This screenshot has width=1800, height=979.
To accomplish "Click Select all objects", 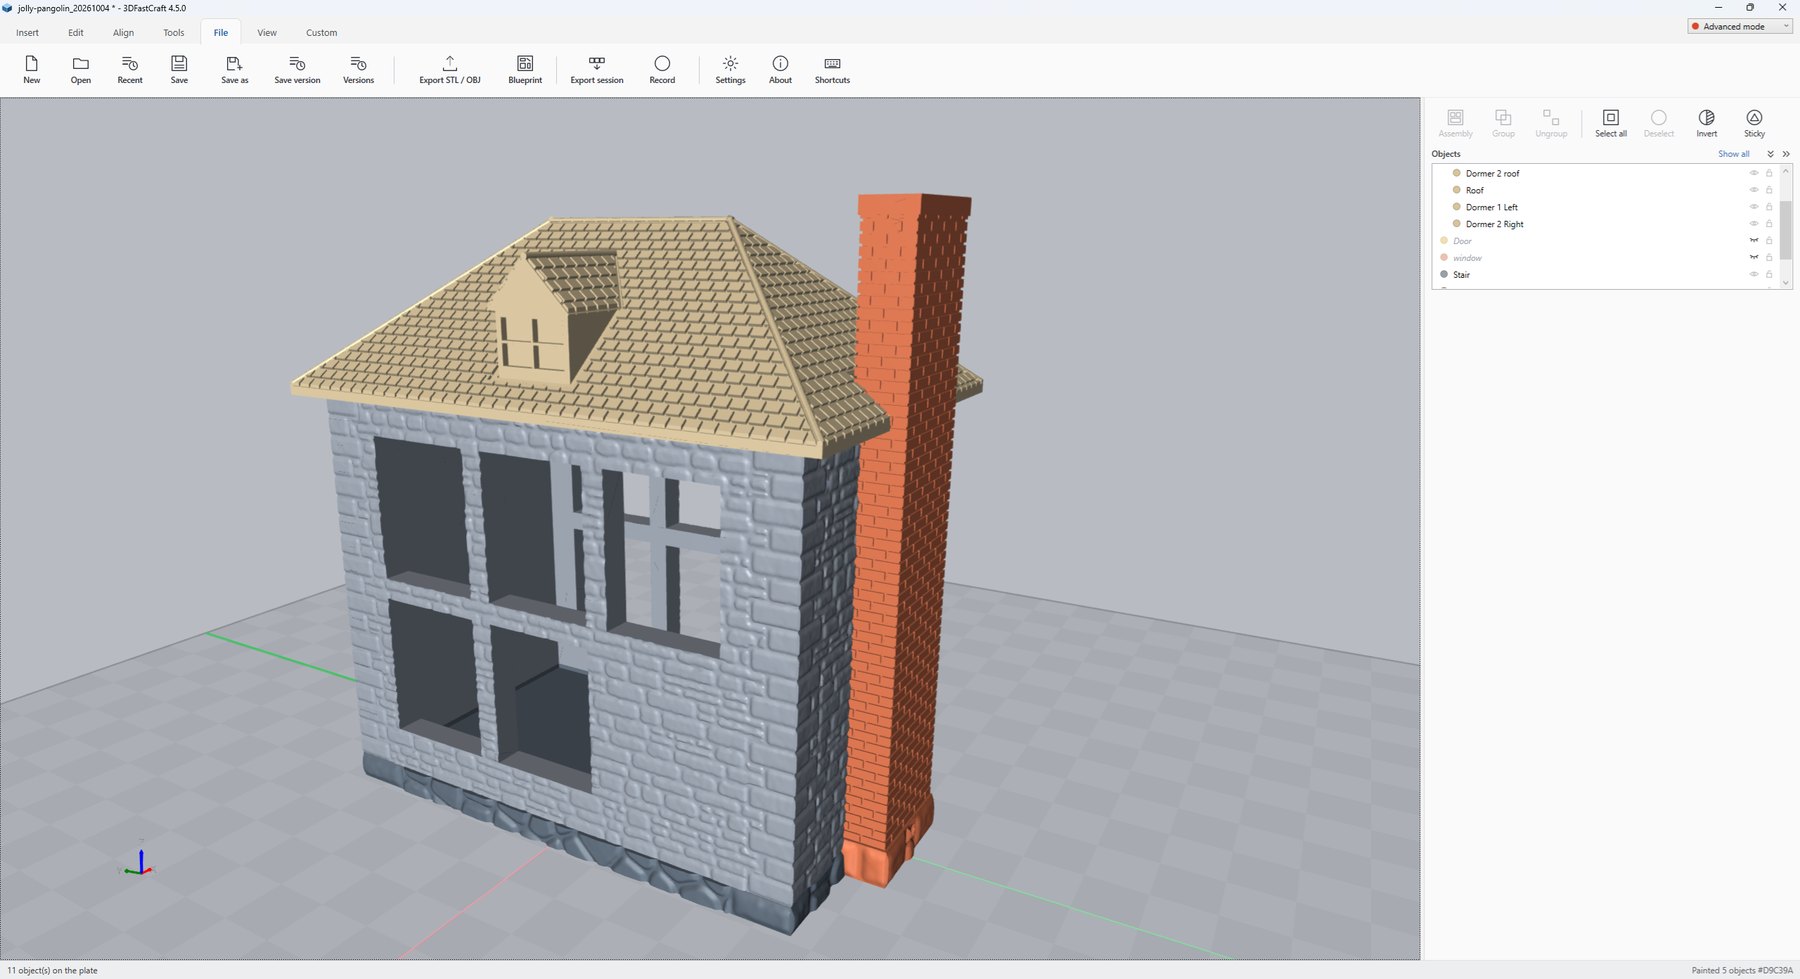I will [x=1610, y=123].
